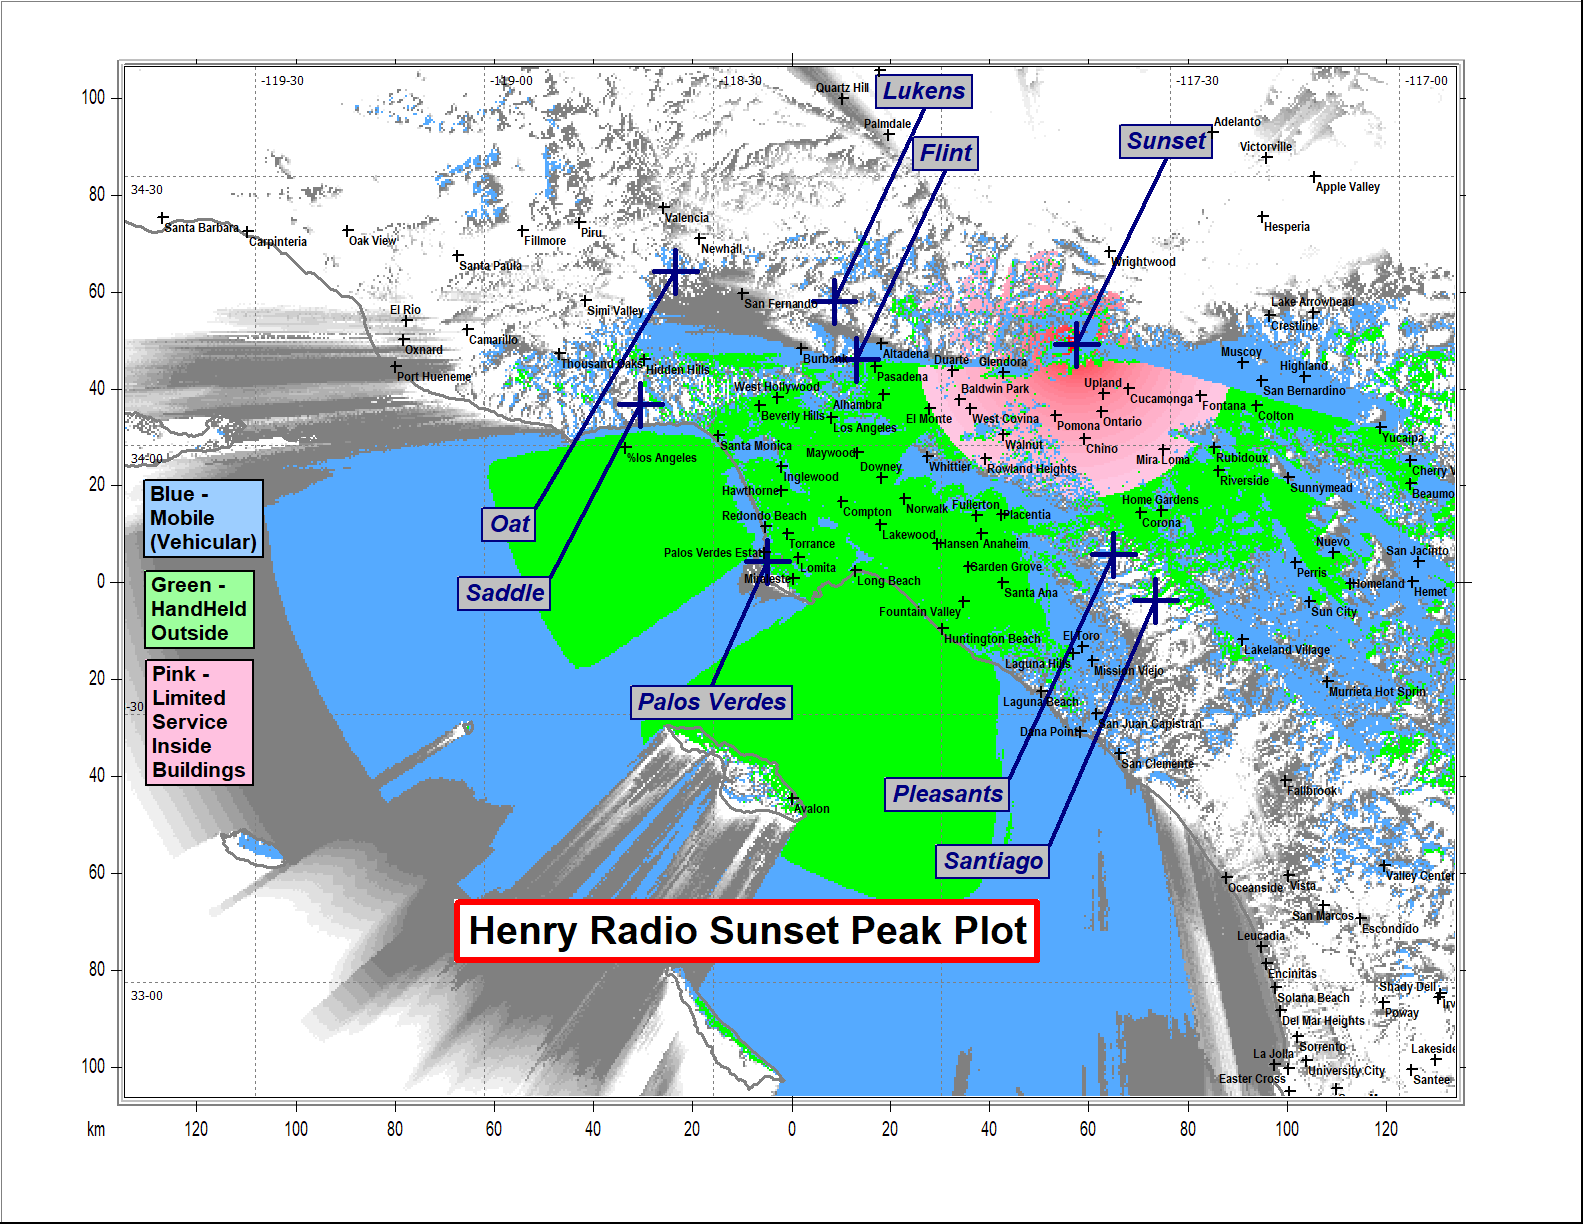Viewport: 1583px width, 1224px height.
Task: Click the Flint site label
Action: tap(945, 153)
